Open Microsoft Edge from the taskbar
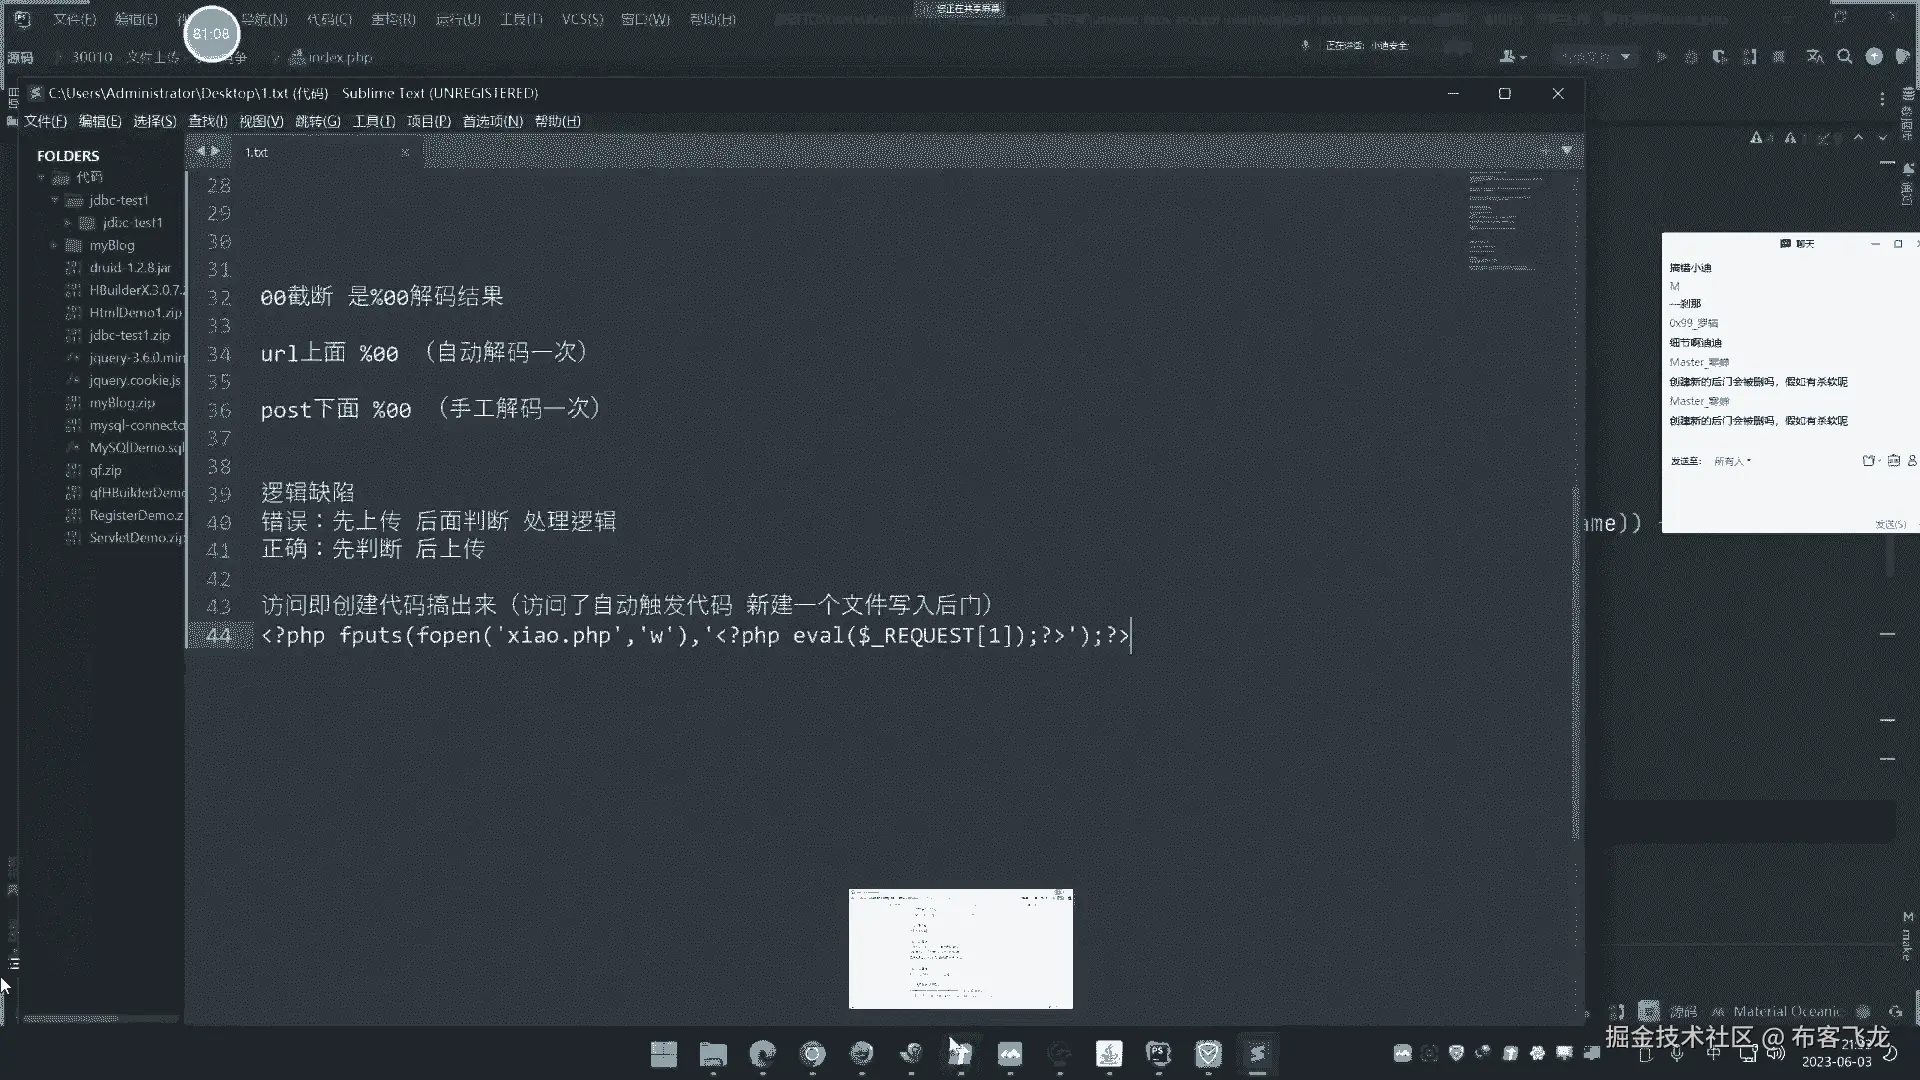The width and height of the screenshot is (1920, 1080). coord(763,1054)
